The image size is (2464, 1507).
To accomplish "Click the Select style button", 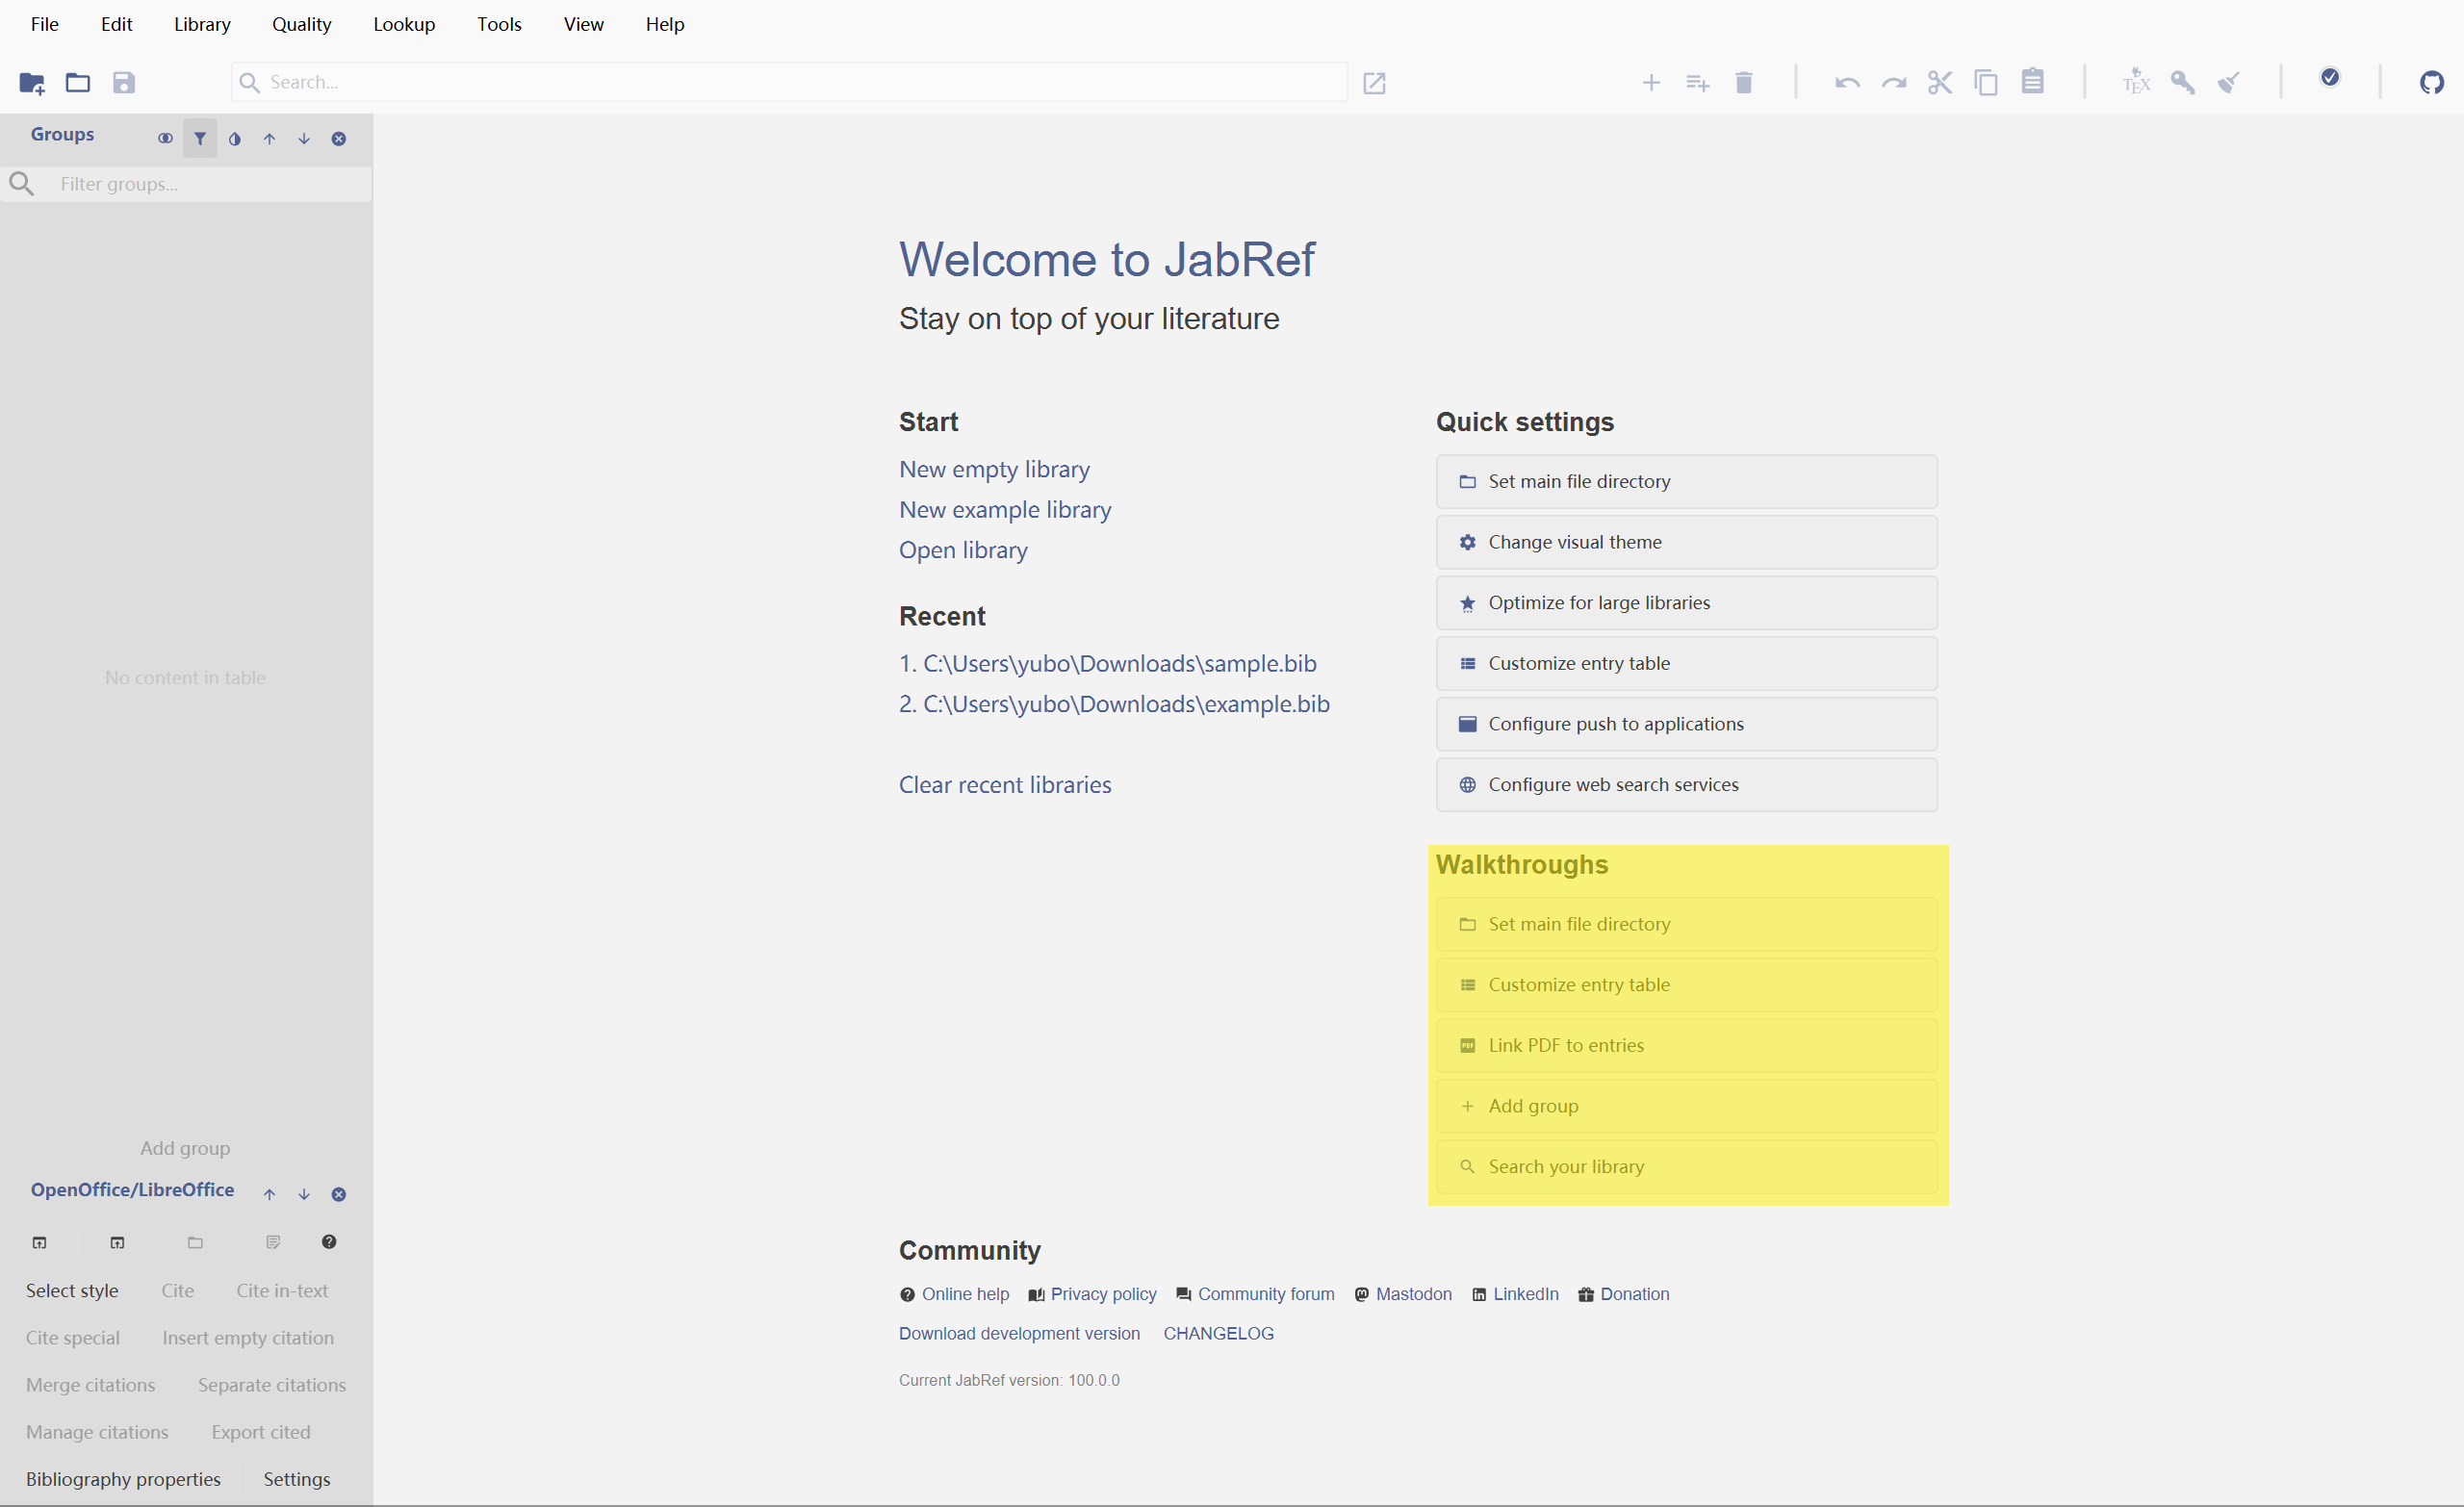I will pos(72,1291).
